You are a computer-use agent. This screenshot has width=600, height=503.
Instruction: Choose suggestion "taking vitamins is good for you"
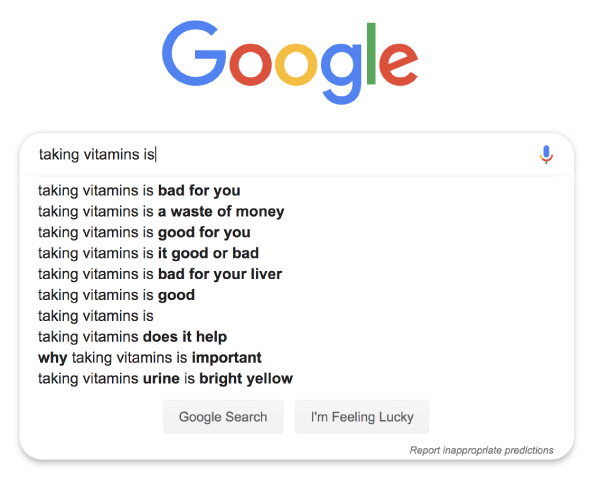144,232
